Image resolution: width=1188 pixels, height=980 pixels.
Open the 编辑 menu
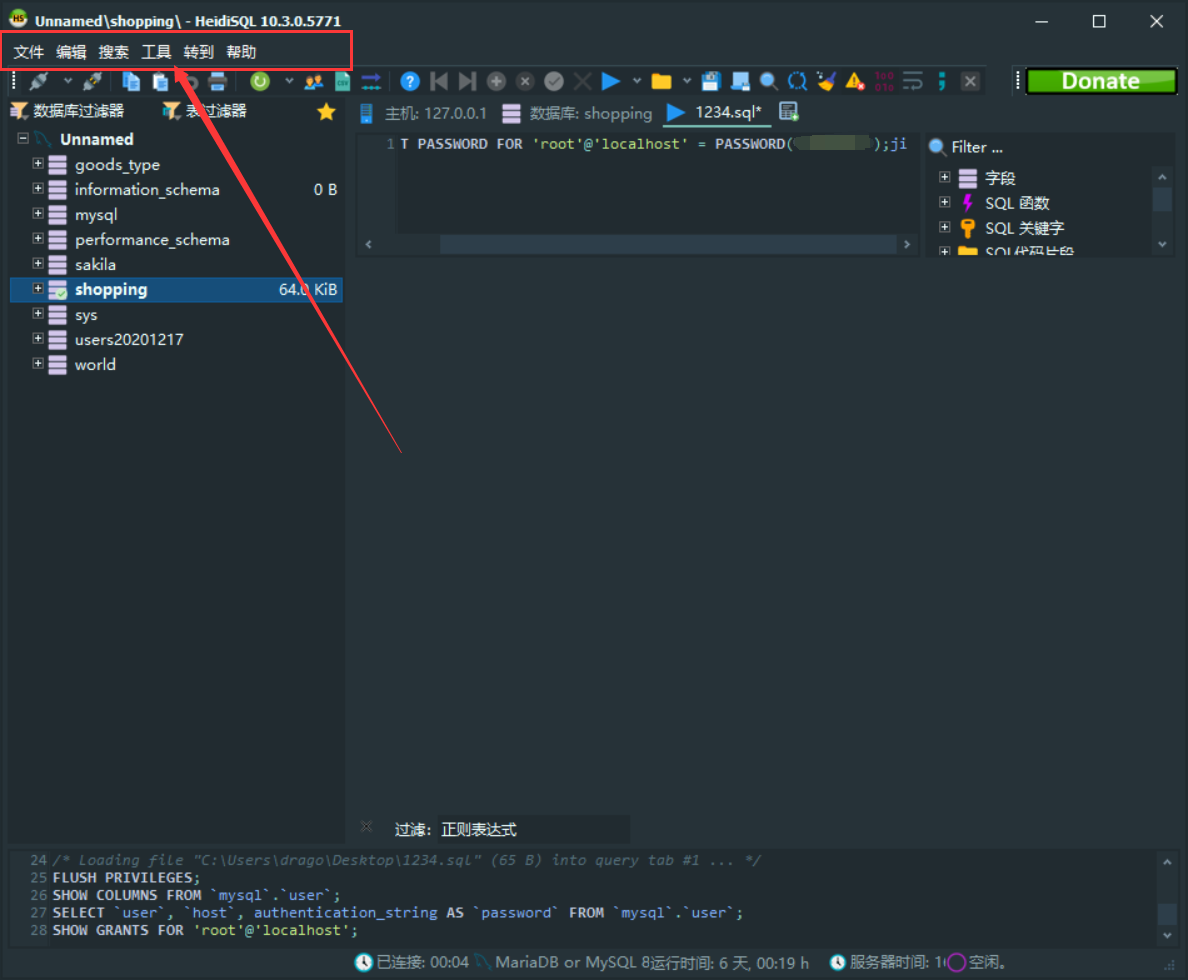tap(71, 52)
